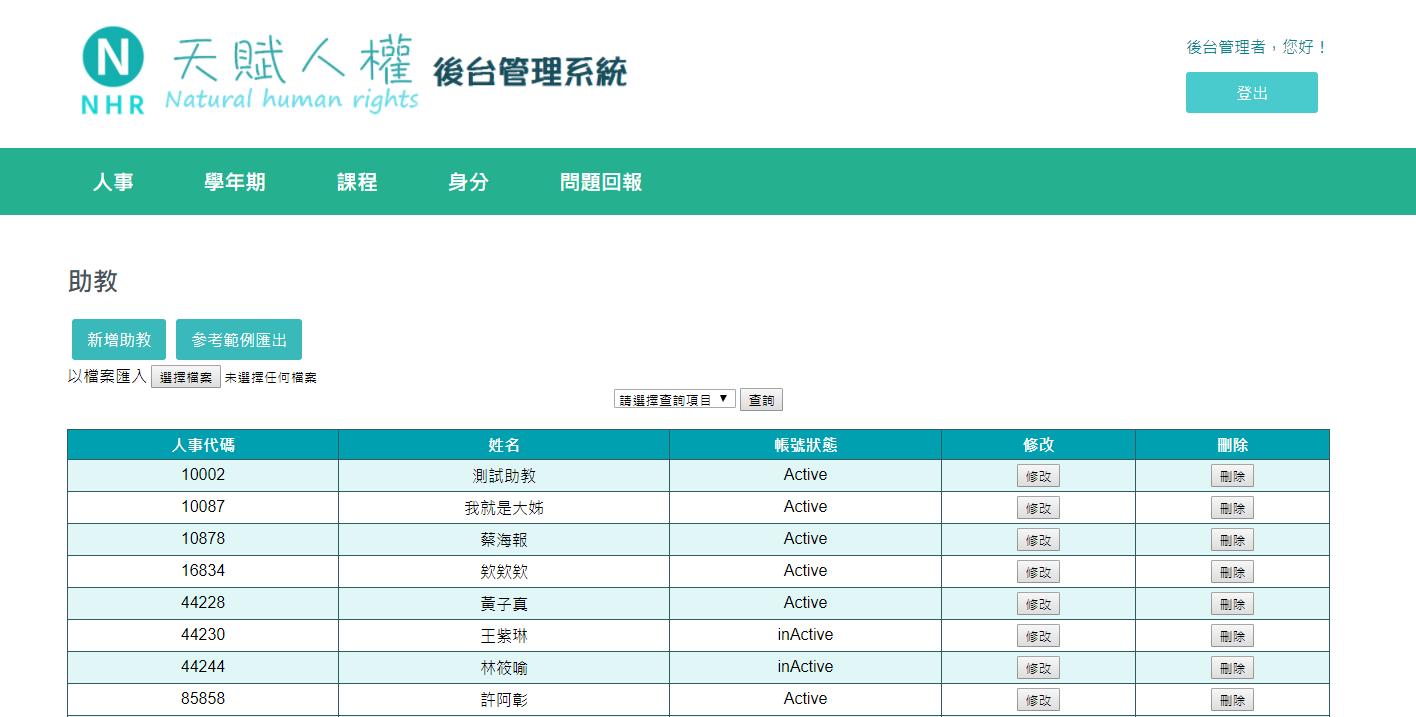
Task: Click 刪除 for 許阿彰 row
Action: click(x=1232, y=700)
